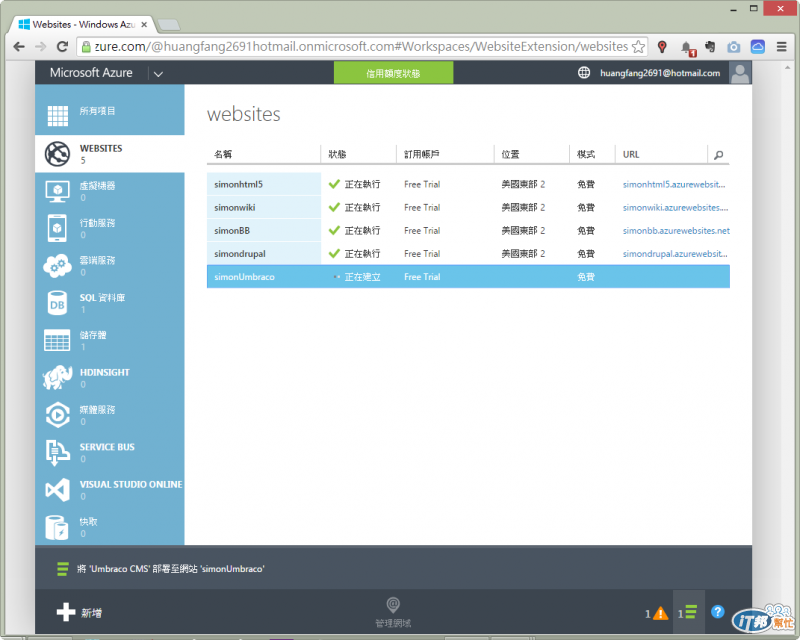Select the simonBB website name

[x=232, y=231]
